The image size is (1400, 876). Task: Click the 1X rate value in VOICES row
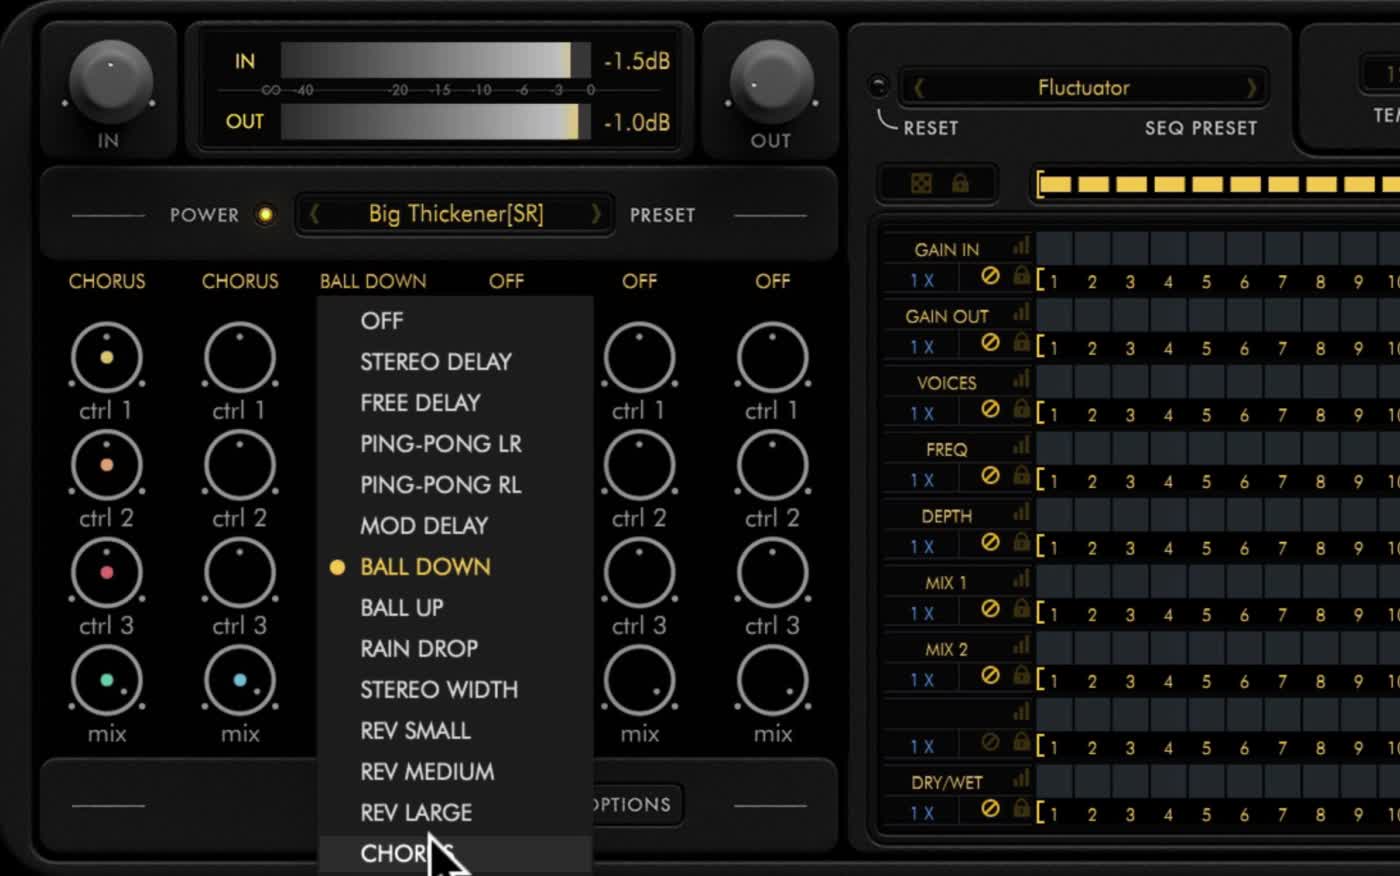(922, 414)
